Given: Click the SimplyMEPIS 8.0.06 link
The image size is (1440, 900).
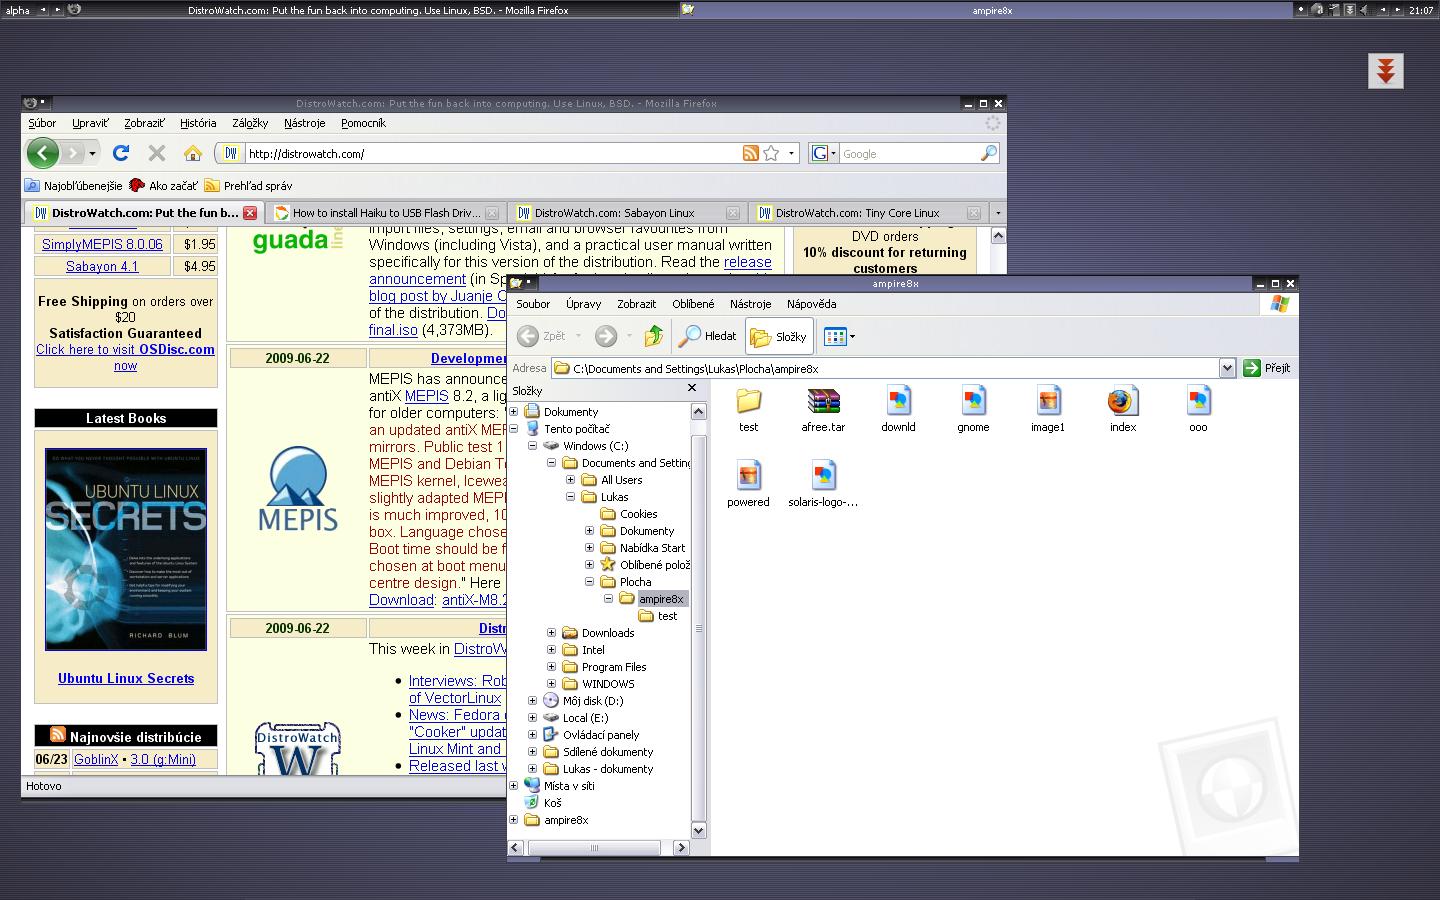Looking at the screenshot, I should point(102,244).
